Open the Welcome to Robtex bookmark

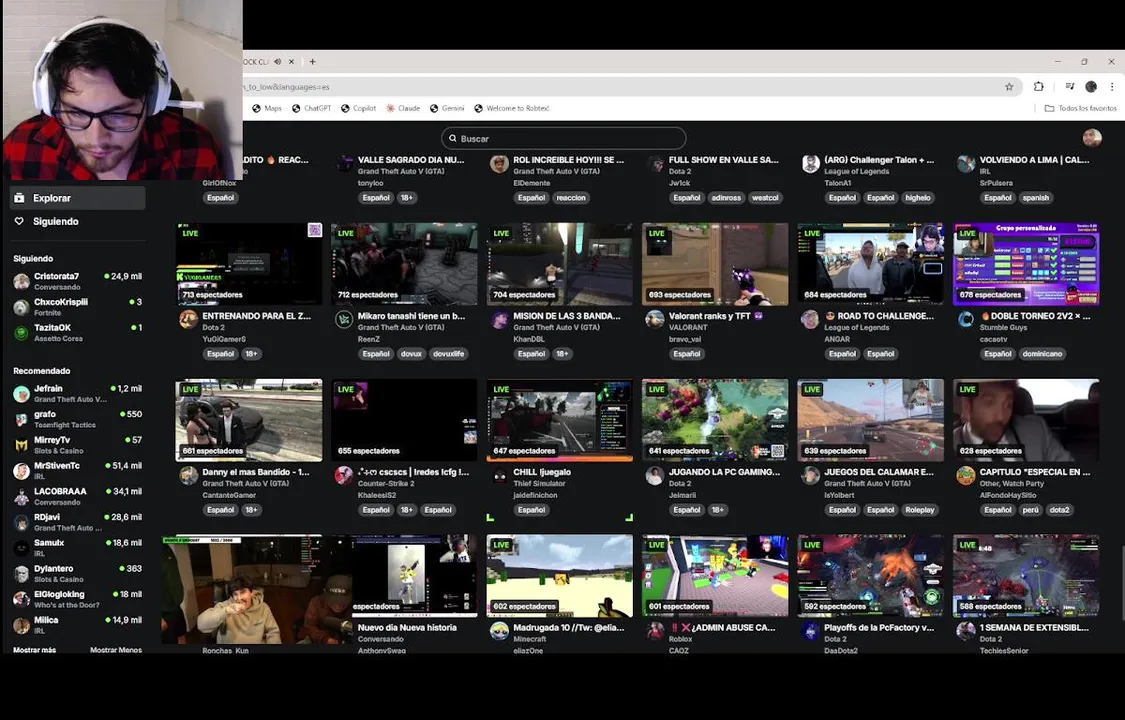pyautogui.click(x=512, y=108)
